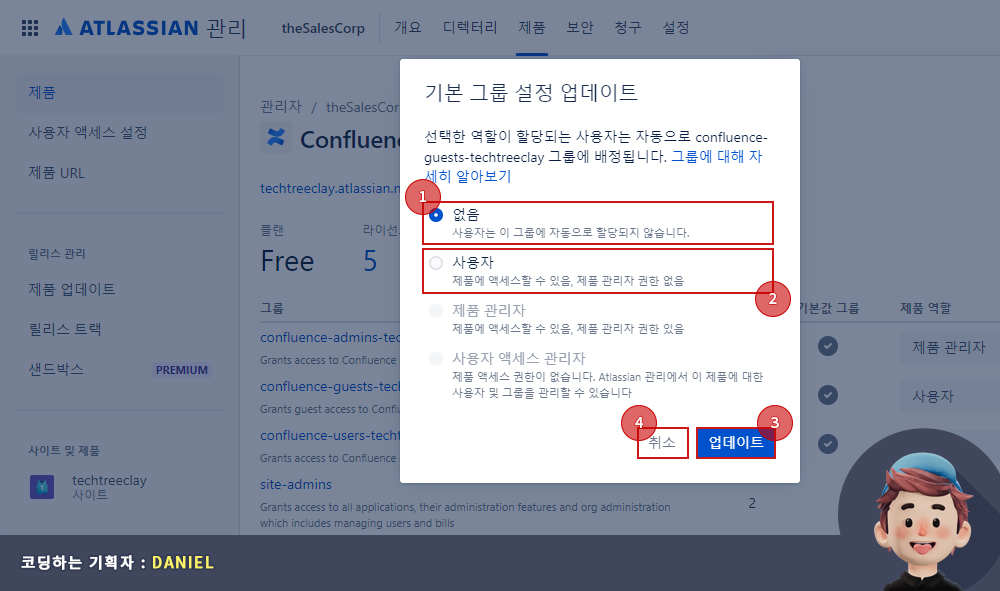The width and height of the screenshot is (1000, 591).
Task: Open the techtreeclay.atlassian.net link
Action: click(x=330, y=189)
